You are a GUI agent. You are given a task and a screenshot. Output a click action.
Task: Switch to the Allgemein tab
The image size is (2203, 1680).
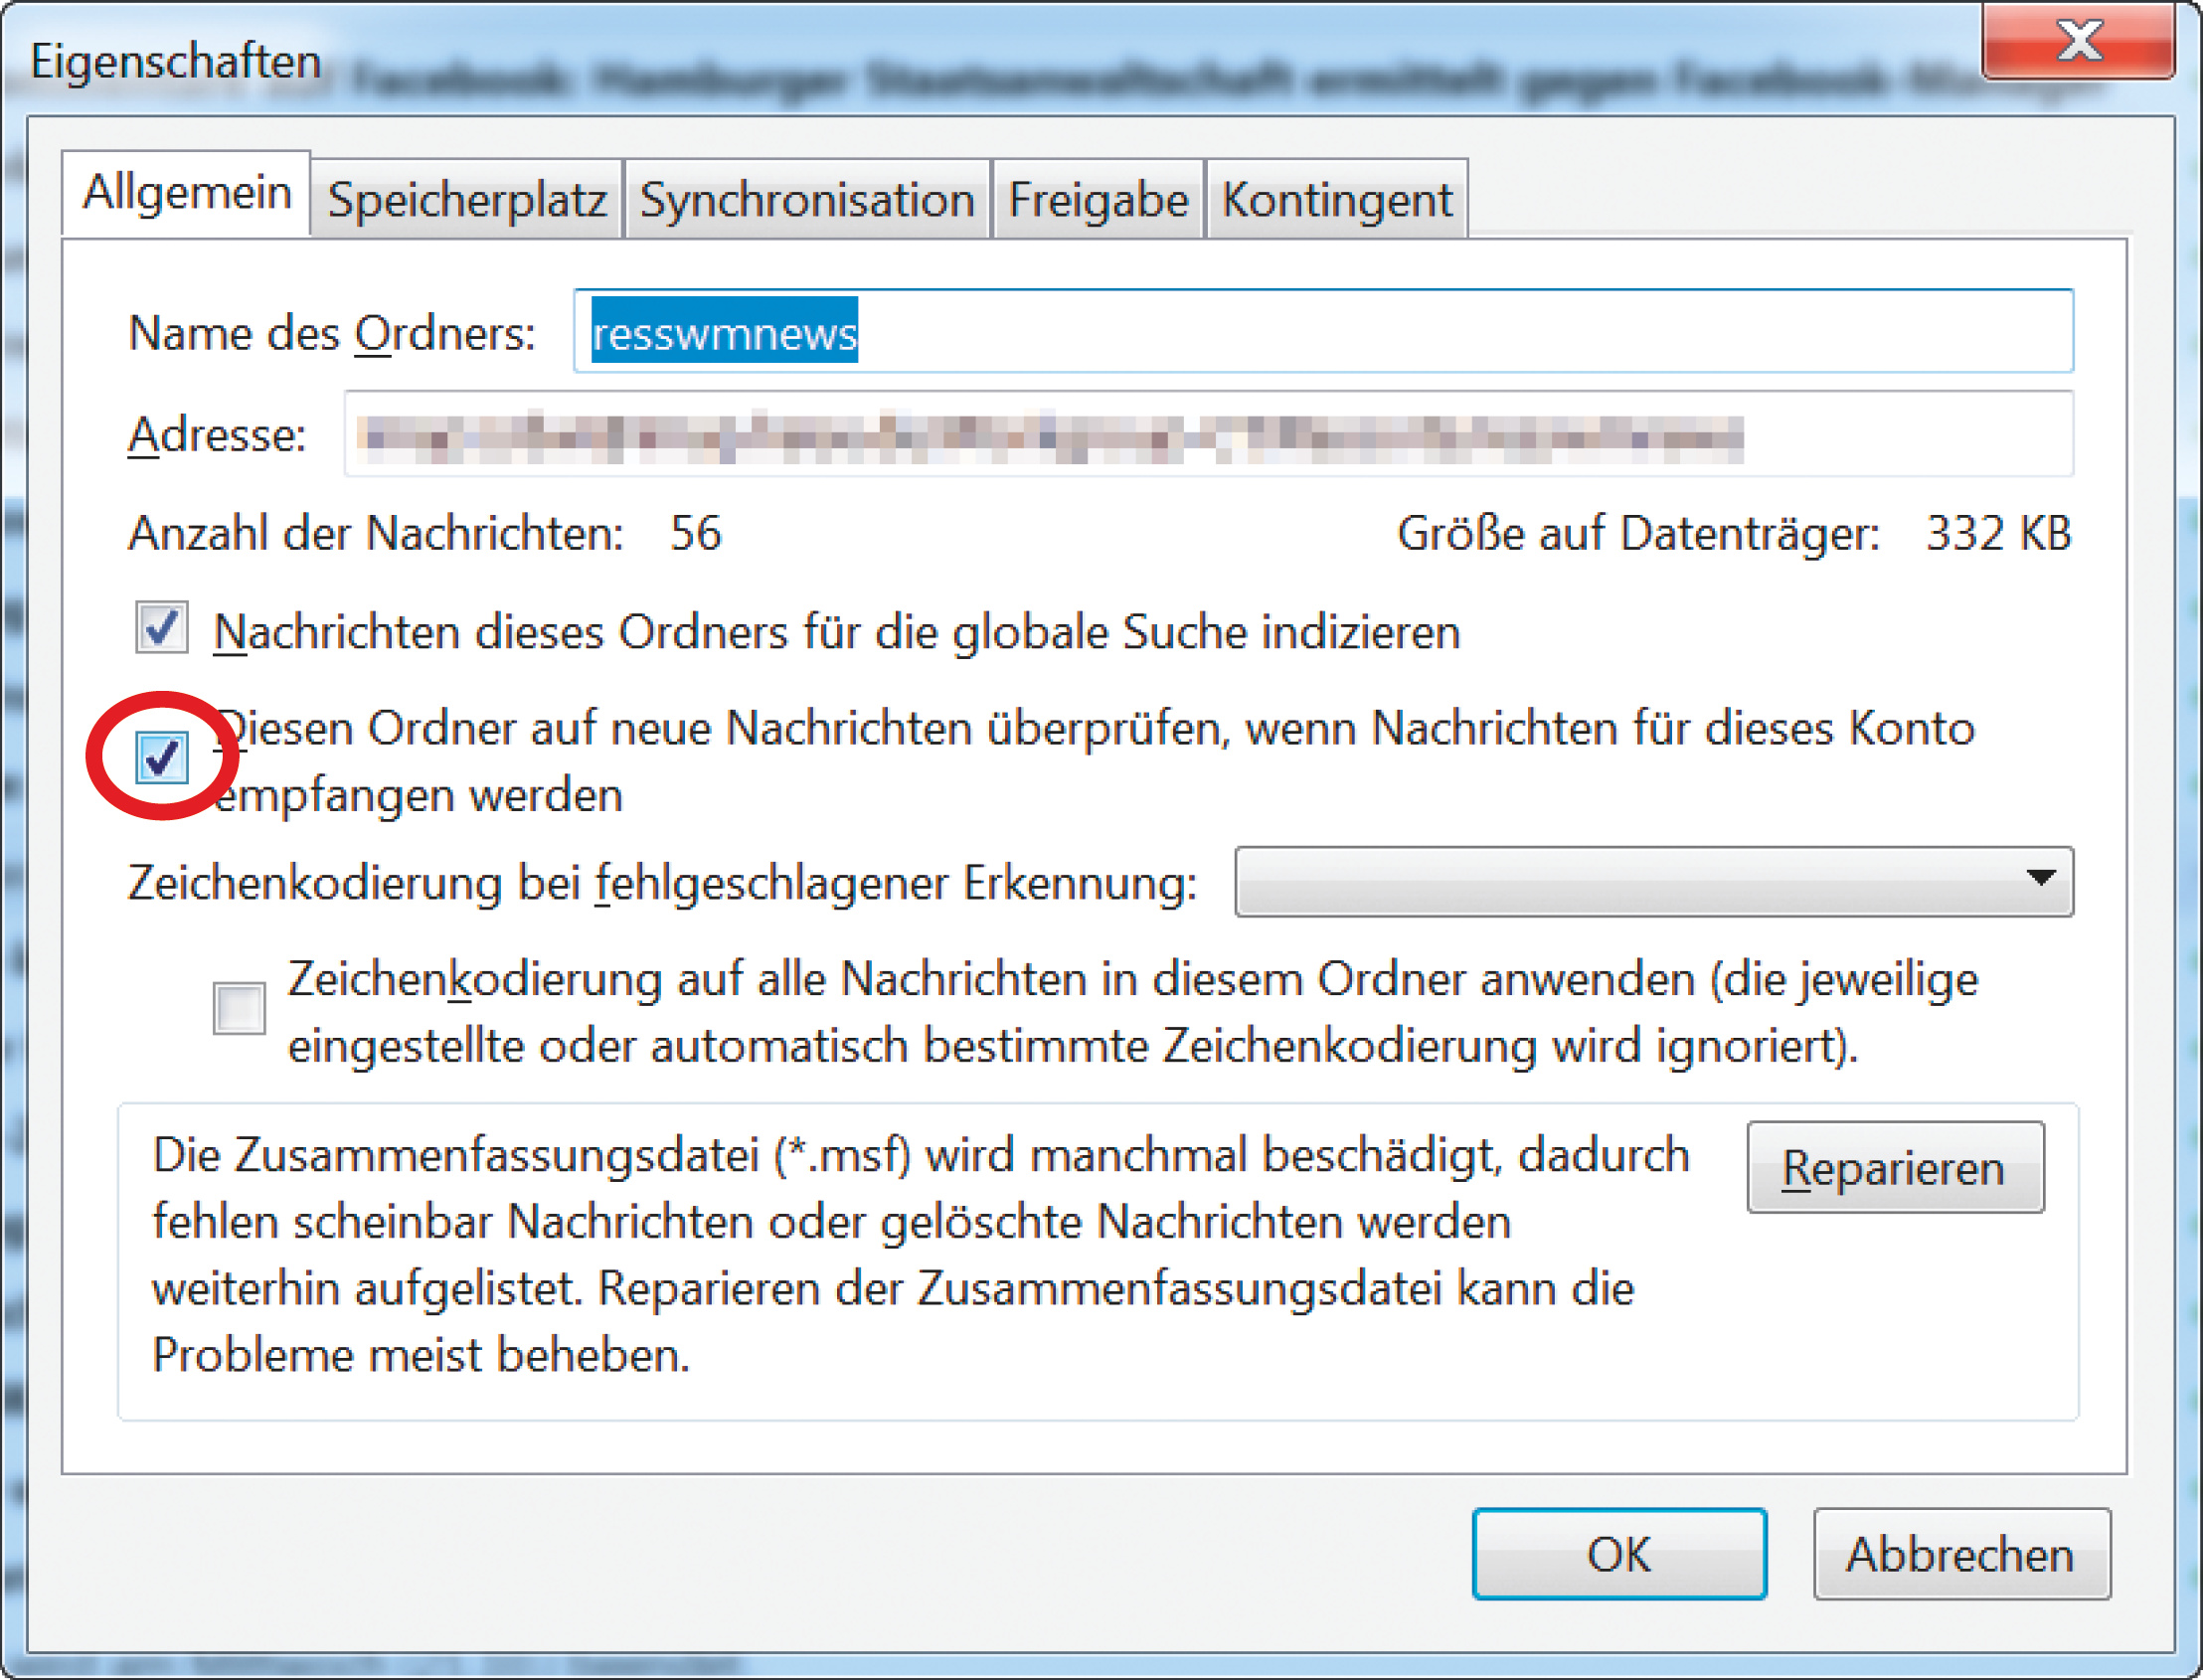(186, 193)
